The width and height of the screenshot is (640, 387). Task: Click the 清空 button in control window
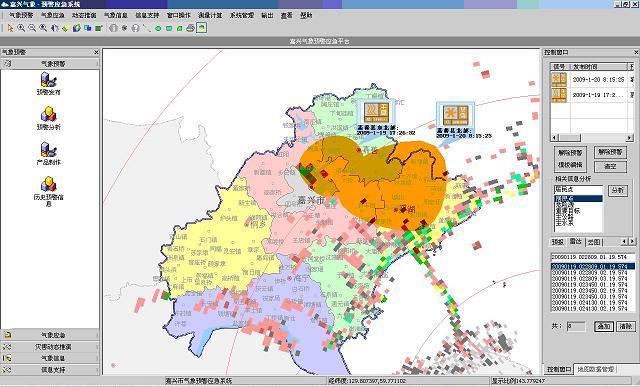coord(610,166)
